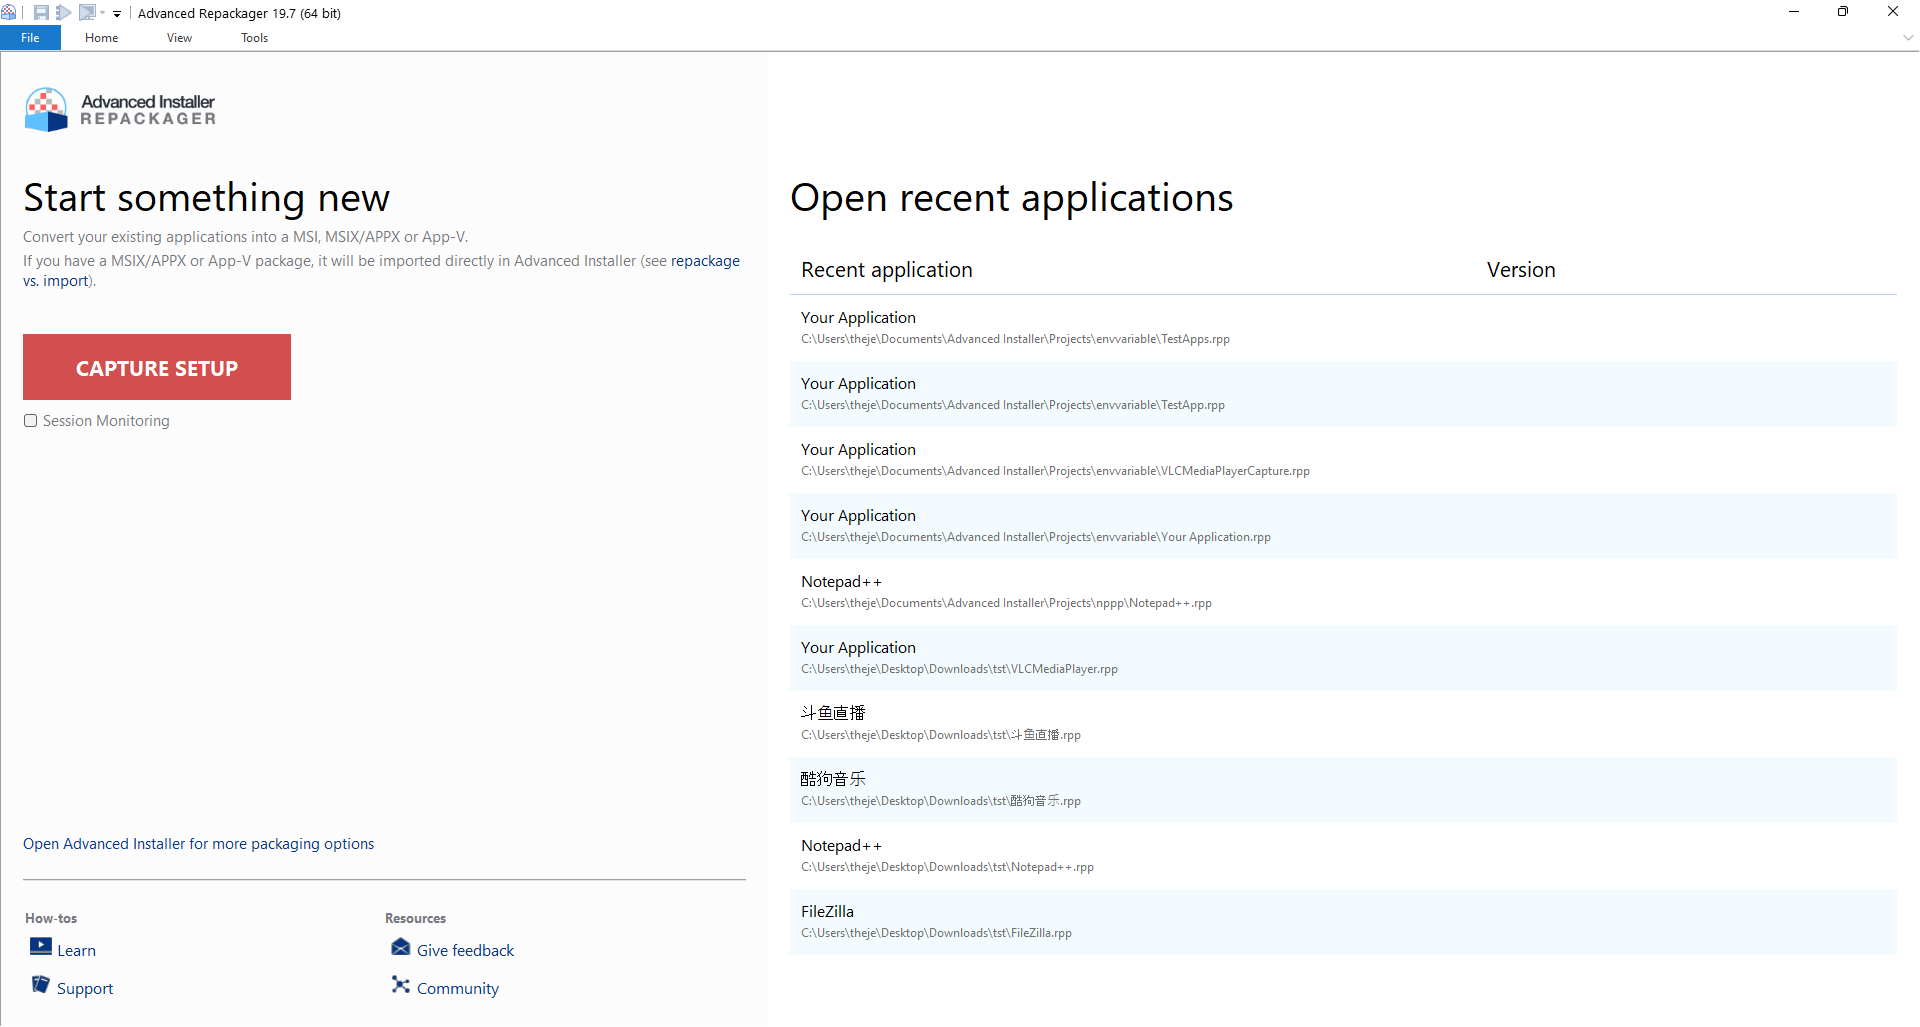Minimize the Advanced Repackager window
The height and width of the screenshot is (1027, 1920).
point(1794,12)
